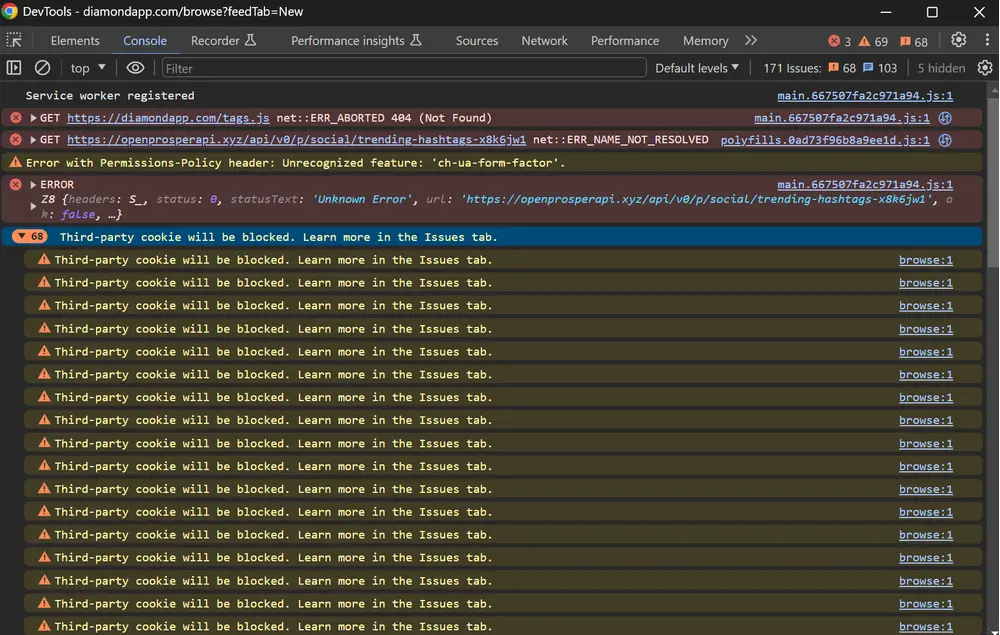Switch to the Network tab
Image resolution: width=1000 pixels, height=635 pixels.
(x=544, y=41)
